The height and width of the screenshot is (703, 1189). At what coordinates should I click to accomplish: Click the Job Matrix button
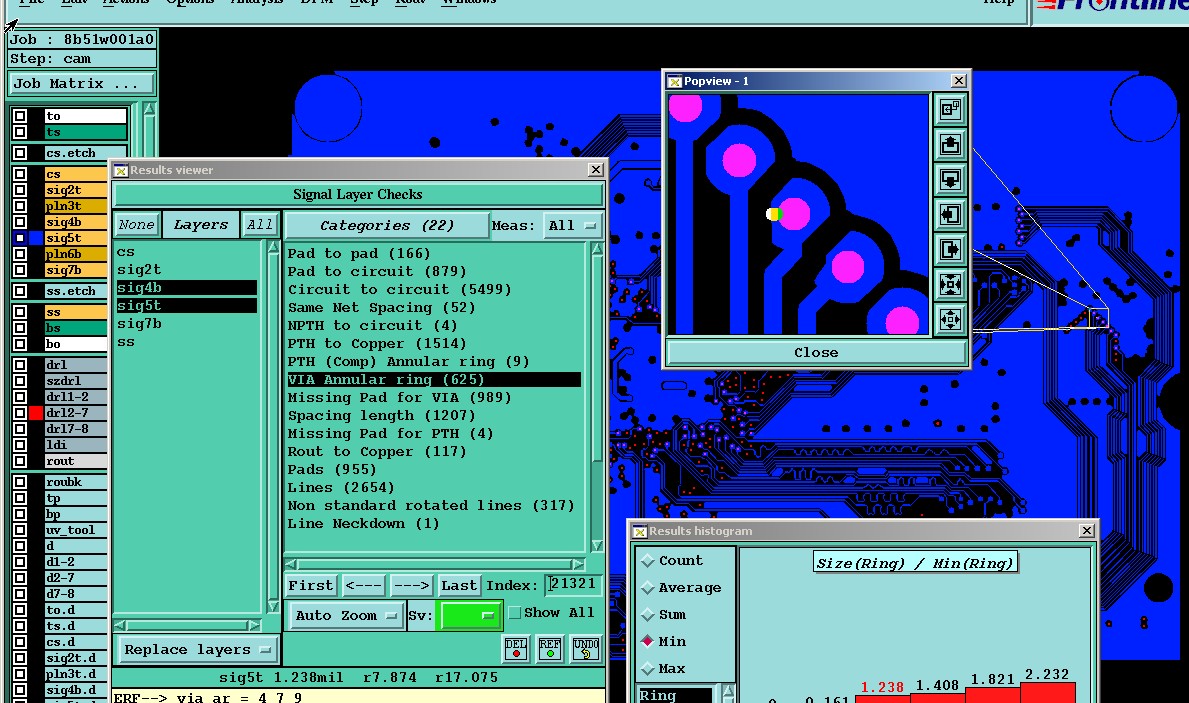coord(81,83)
